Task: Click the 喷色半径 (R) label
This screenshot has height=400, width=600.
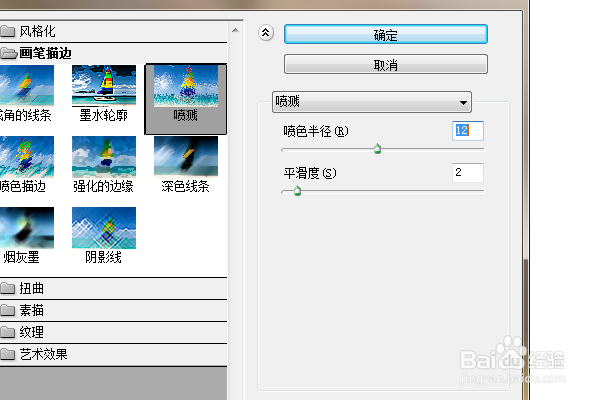Action: 316,131
